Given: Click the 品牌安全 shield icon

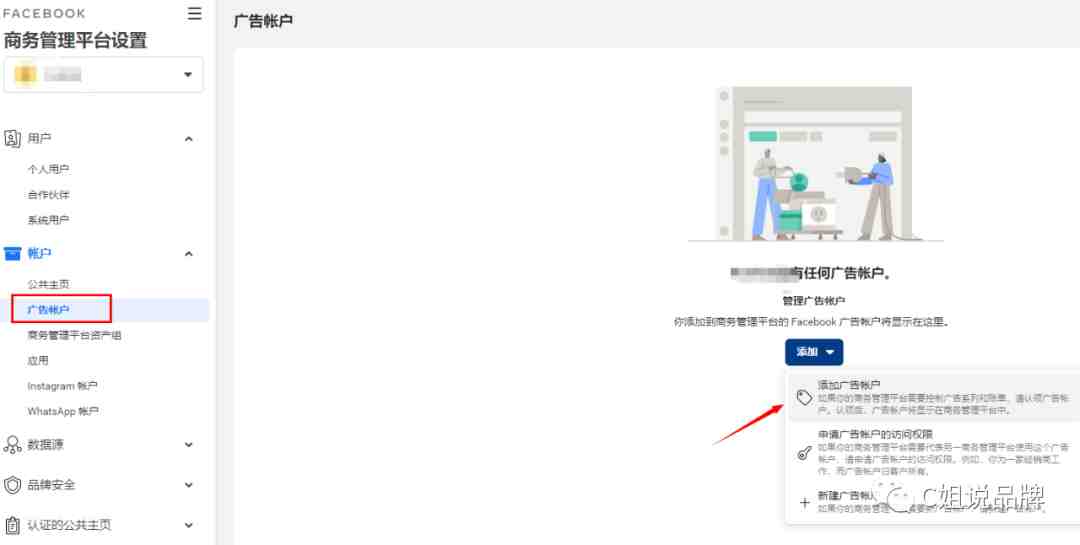Looking at the screenshot, I should pyautogui.click(x=12, y=485).
